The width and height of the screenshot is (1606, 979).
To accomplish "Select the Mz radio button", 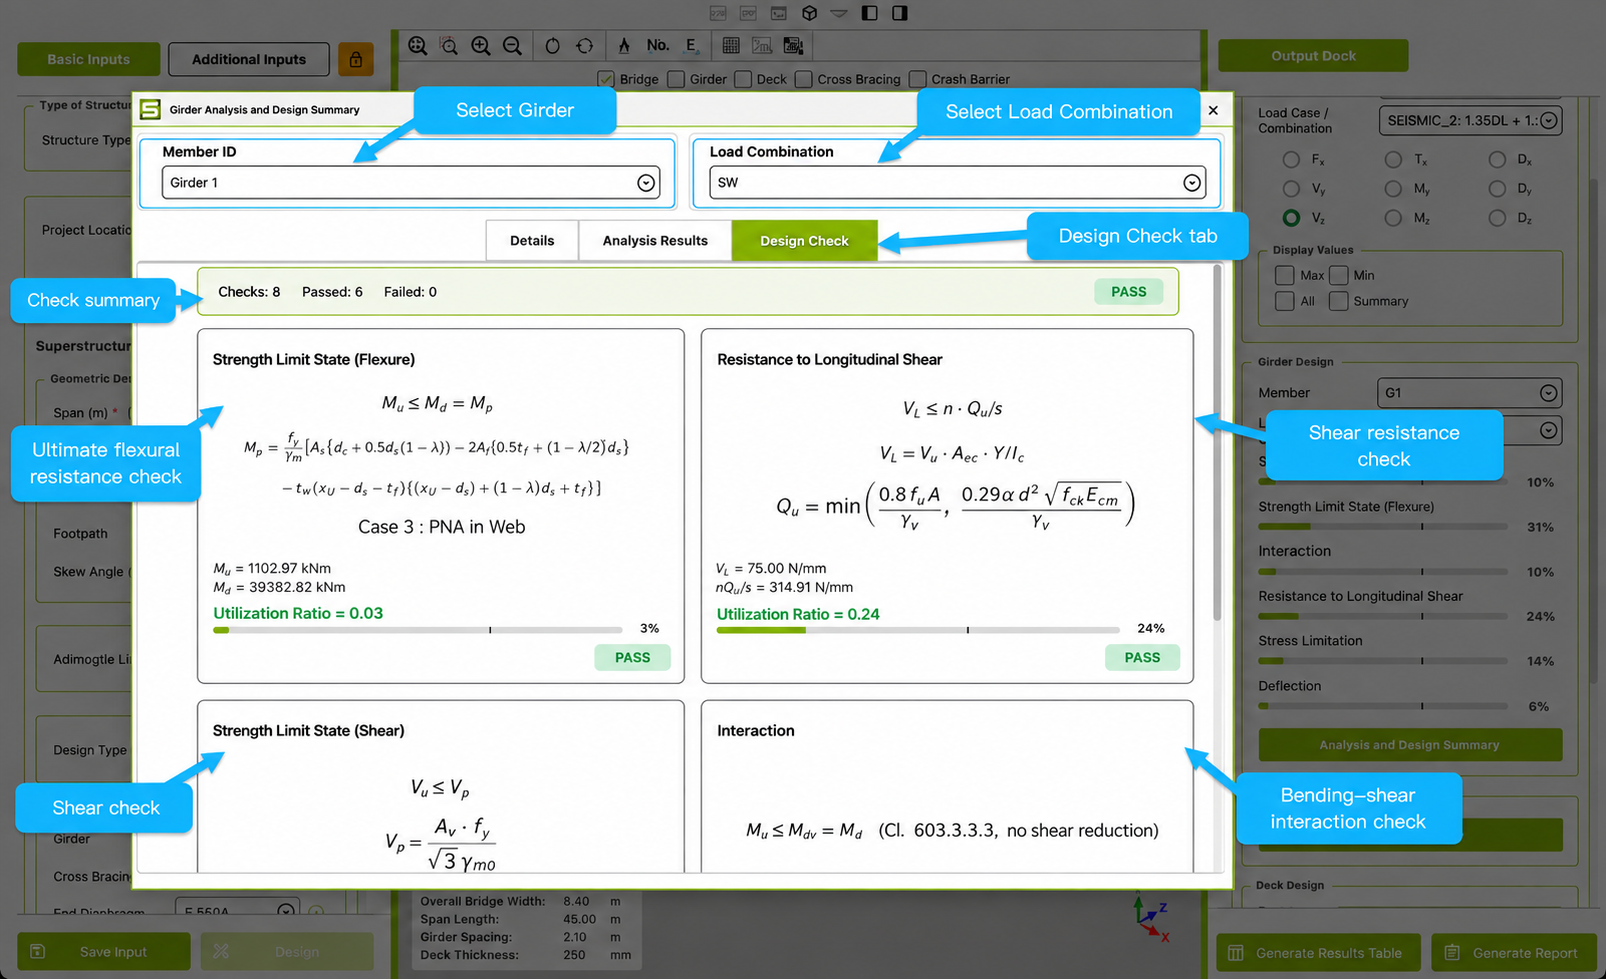I will tap(1393, 218).
